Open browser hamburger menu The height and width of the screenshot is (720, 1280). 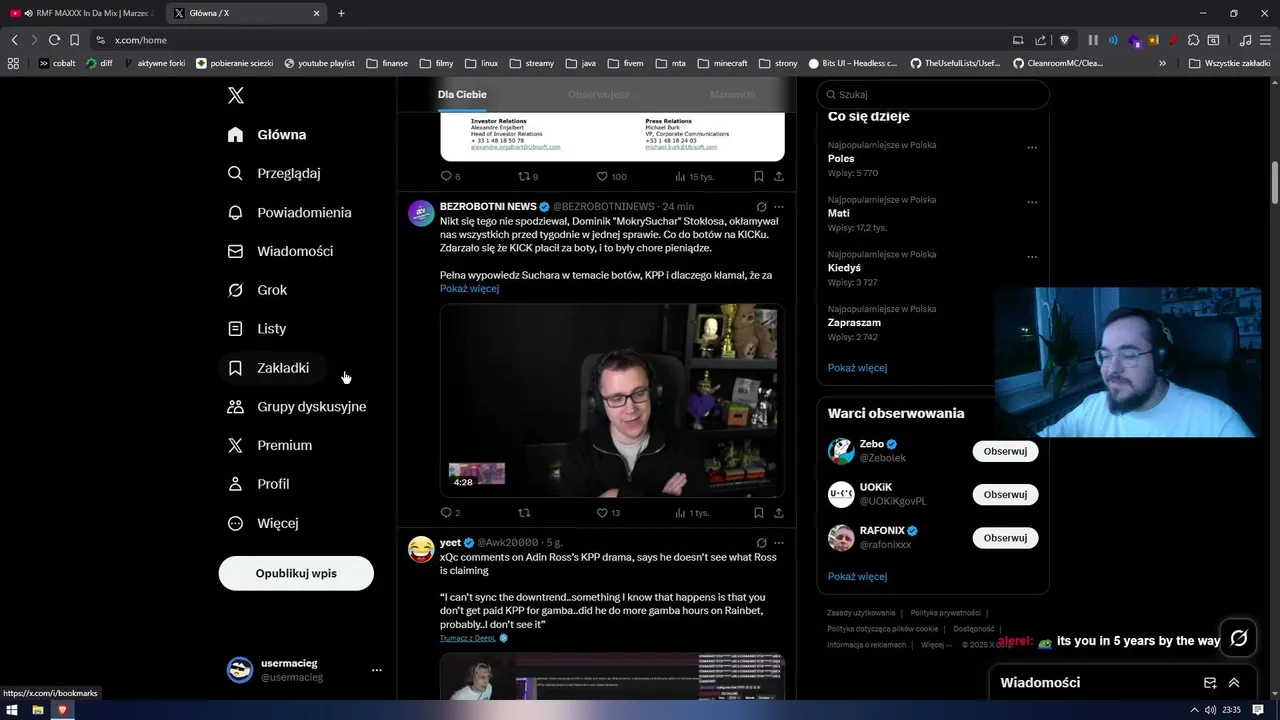coord(1265,40)
